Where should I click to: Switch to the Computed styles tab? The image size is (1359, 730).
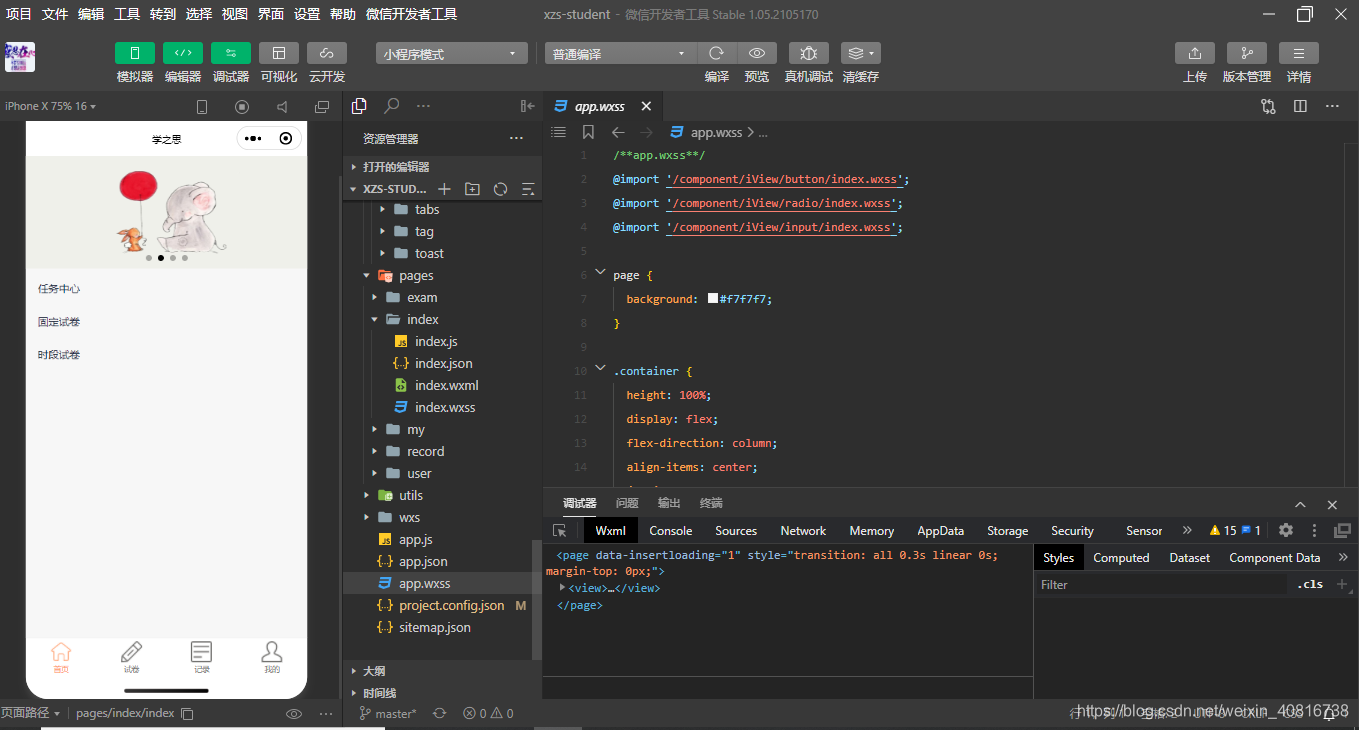point(1121,558)
